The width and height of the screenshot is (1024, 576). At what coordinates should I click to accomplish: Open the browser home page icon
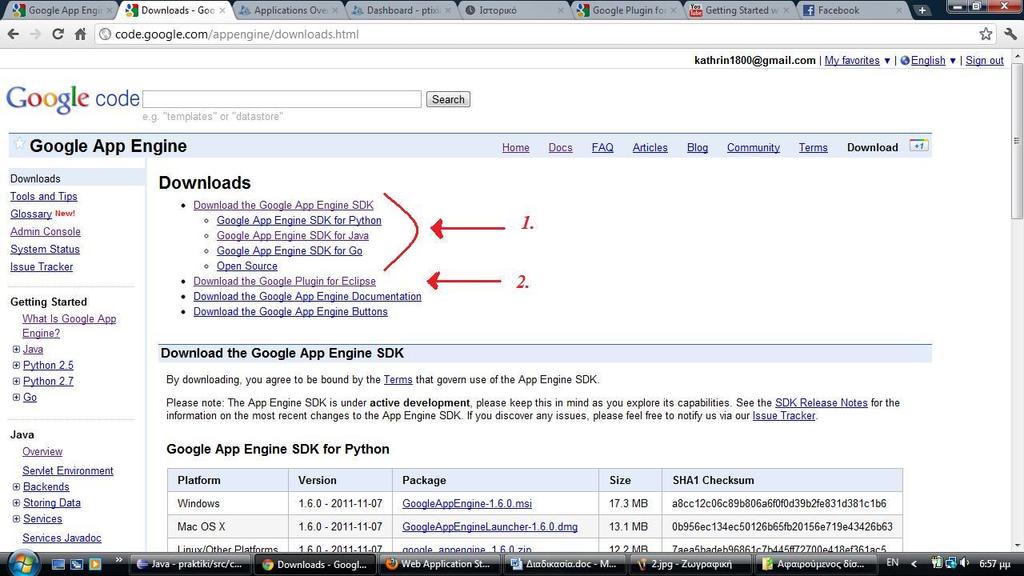click(80, 34)
